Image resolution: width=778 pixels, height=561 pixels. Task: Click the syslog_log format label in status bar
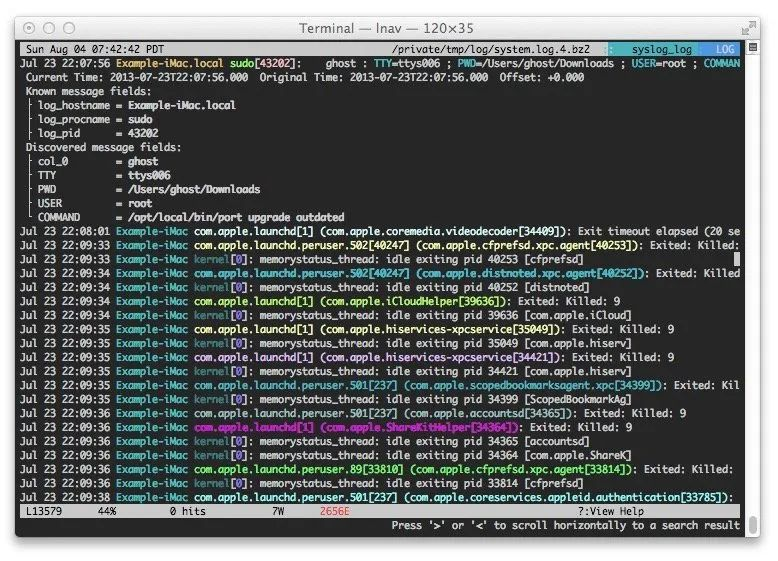click(661, 49)
